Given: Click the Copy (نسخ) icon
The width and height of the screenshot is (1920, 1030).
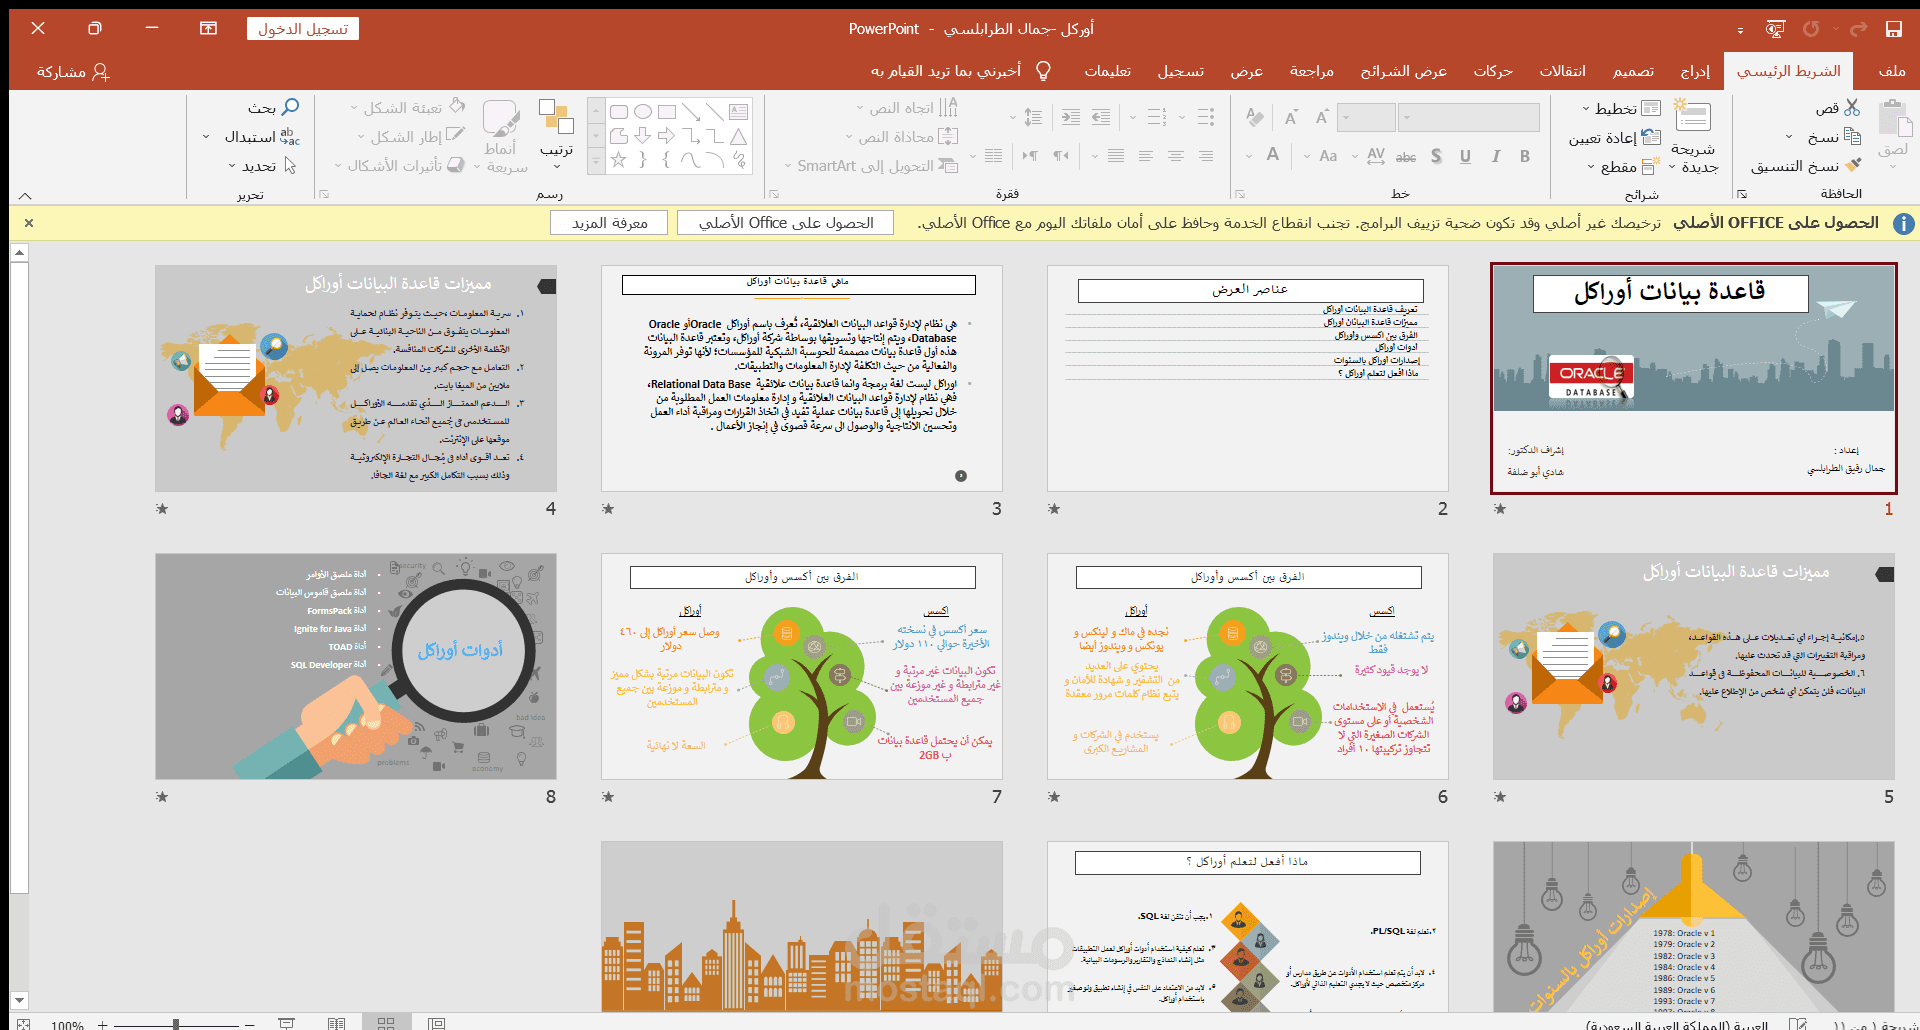Looking at the screenshot, I should pyautogui.click(x=1852, y=136).
